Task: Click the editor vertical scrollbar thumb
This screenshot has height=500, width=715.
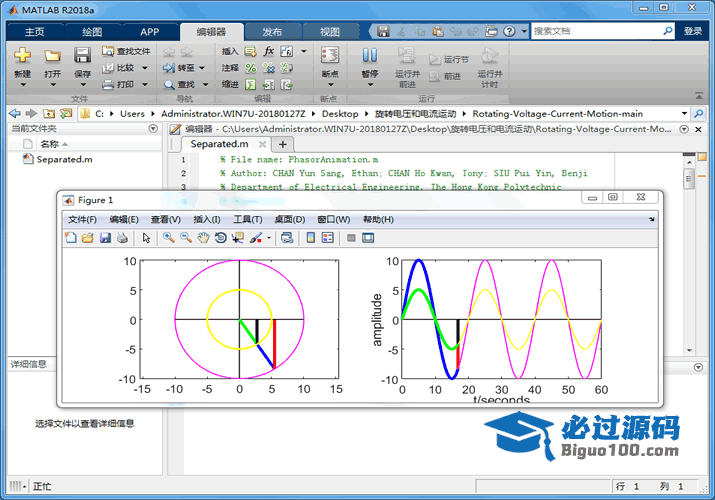Action: pos(689,177)
